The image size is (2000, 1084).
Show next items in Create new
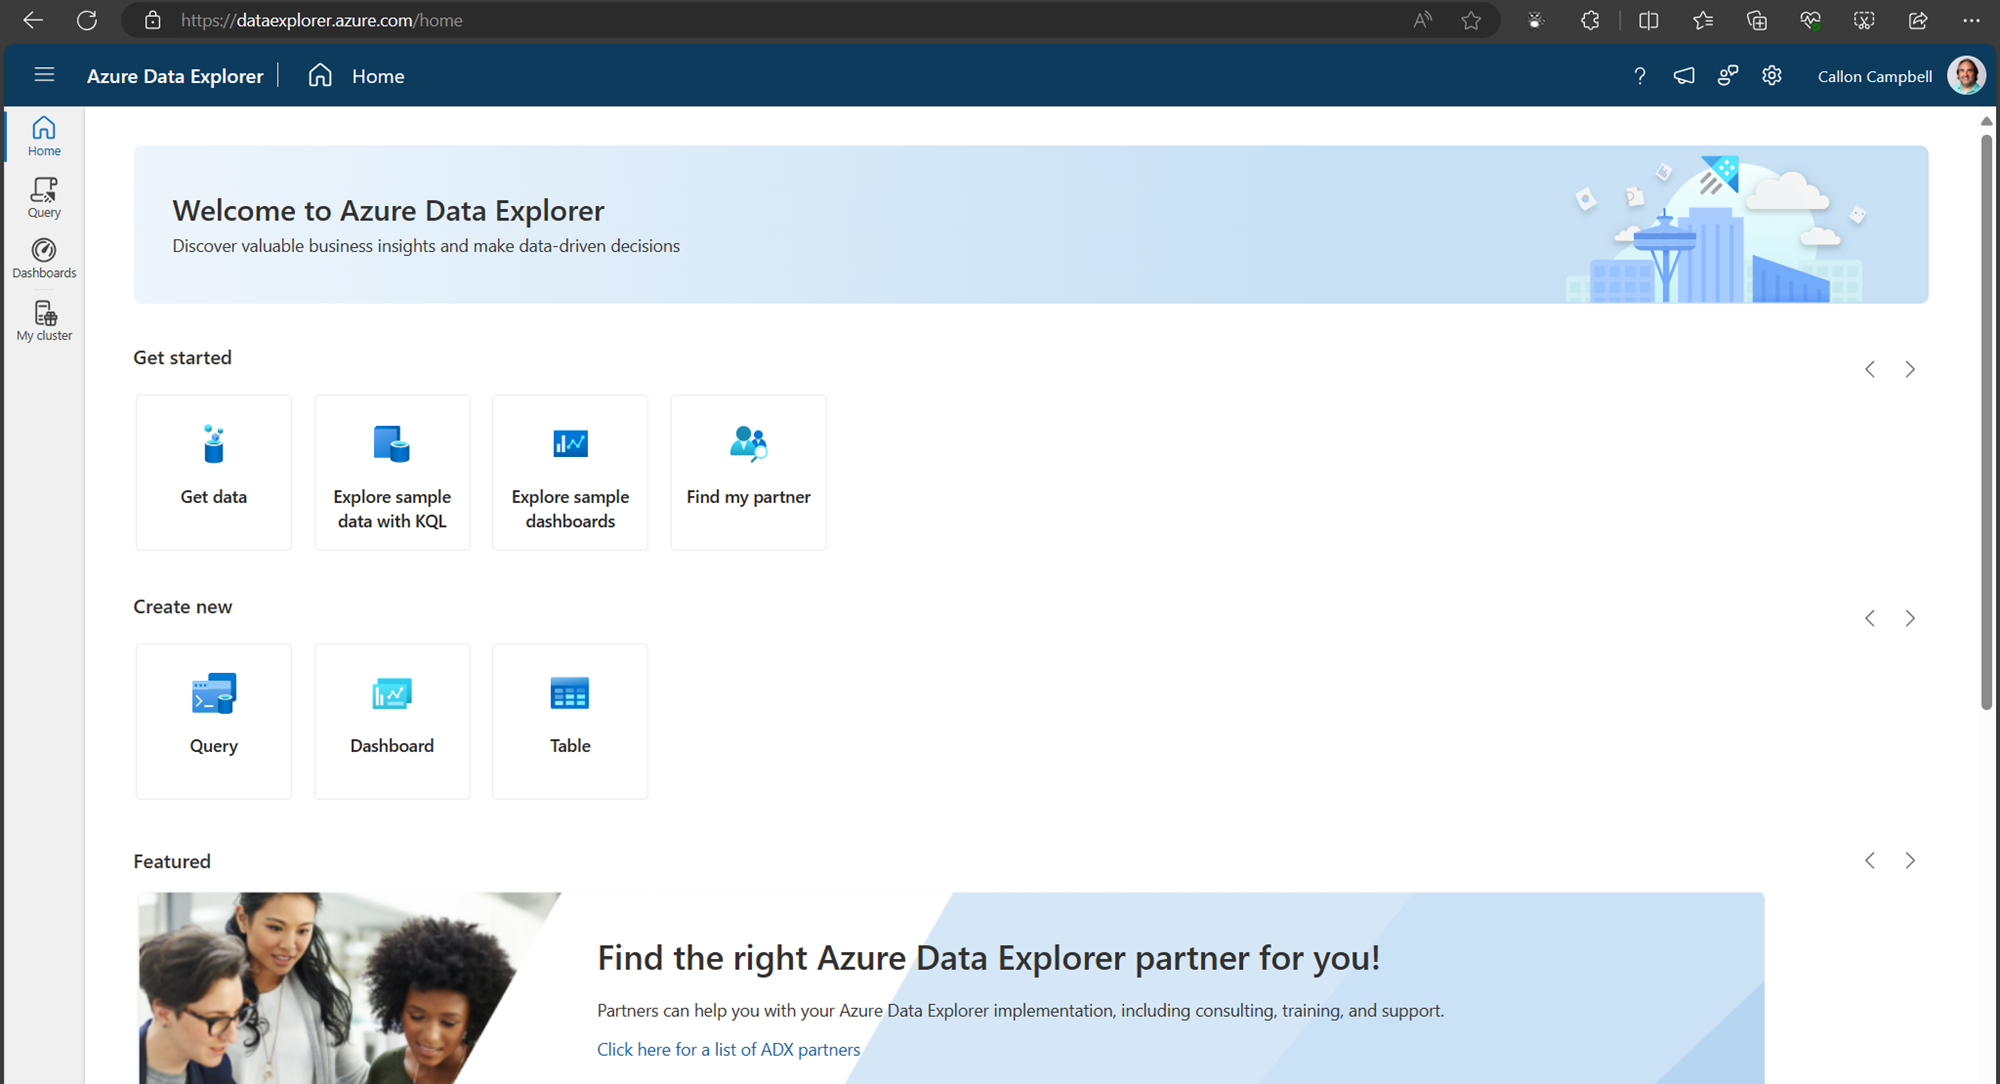(1910, 618)
